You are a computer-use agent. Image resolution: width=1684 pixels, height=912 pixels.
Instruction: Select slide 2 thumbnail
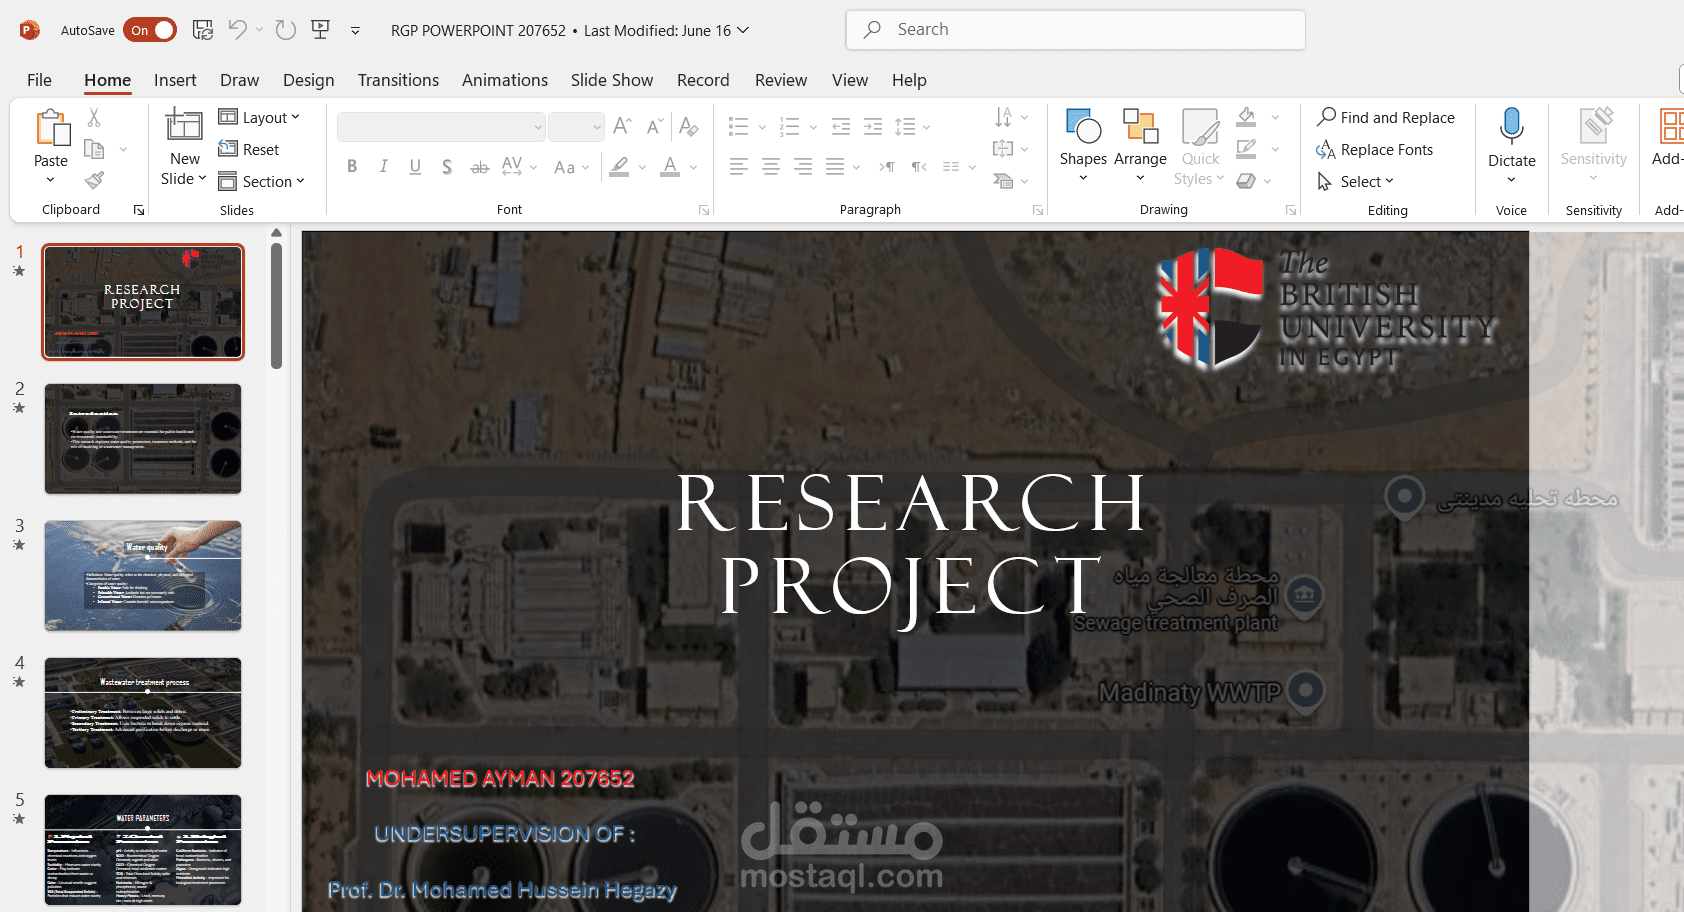[143, 439]
